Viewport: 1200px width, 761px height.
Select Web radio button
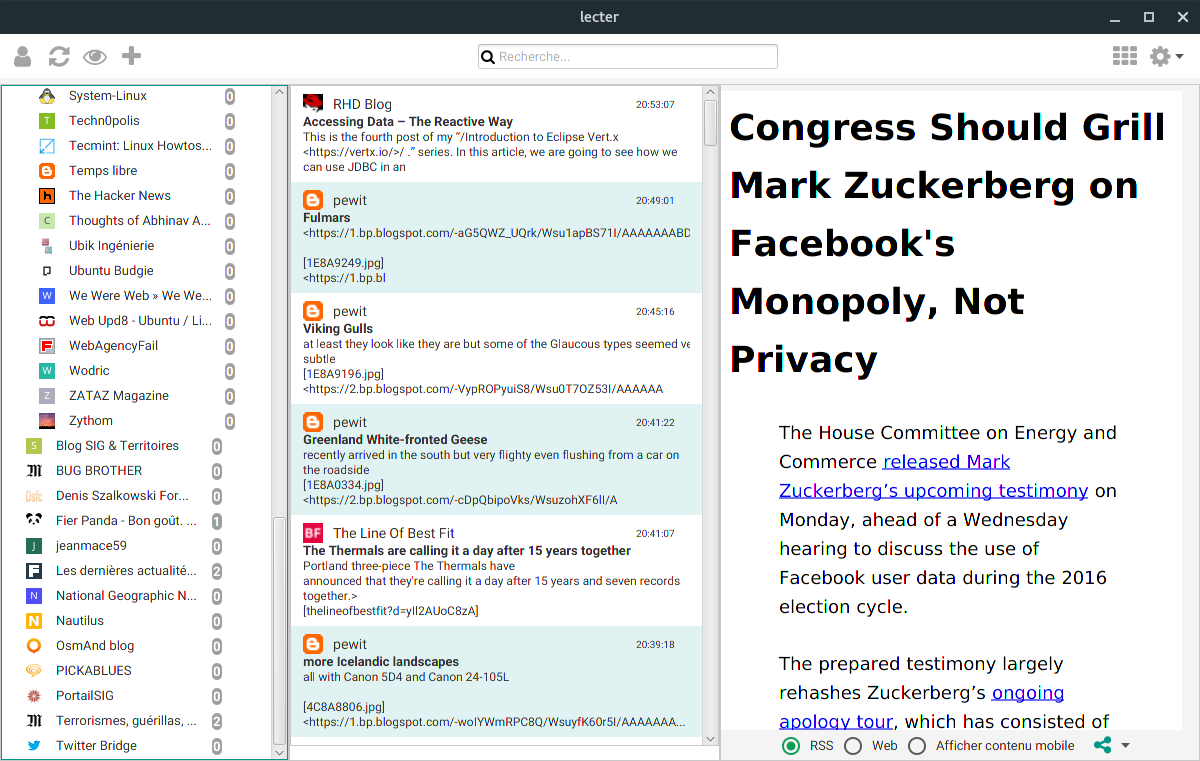tap(853, 746)
